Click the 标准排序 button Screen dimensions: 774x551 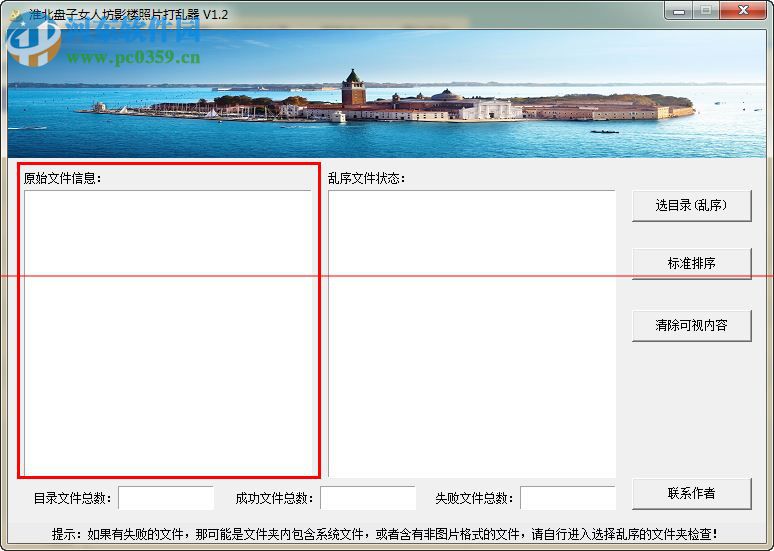pyautogui.click(x=692, y=264)
